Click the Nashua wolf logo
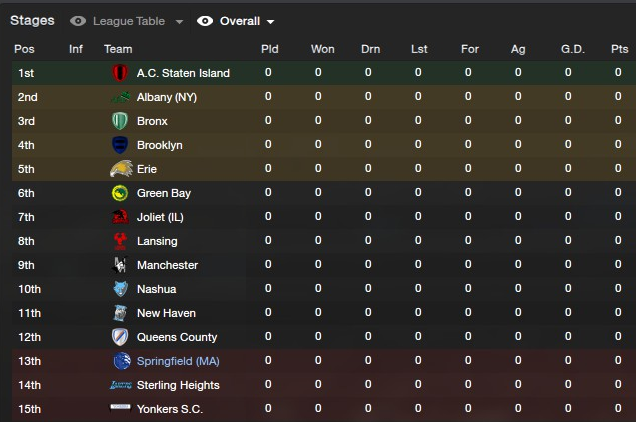 tap(120, 289)
